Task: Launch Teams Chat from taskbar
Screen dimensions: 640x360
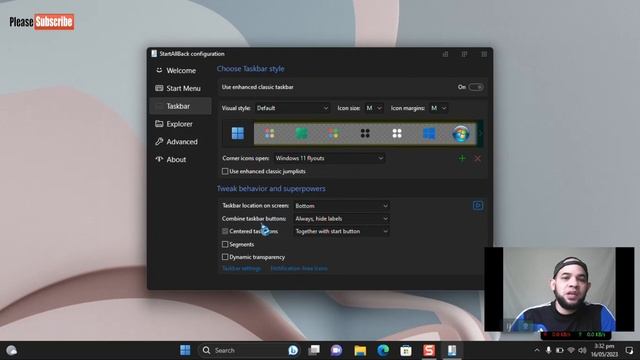Action: pos(336,350)
